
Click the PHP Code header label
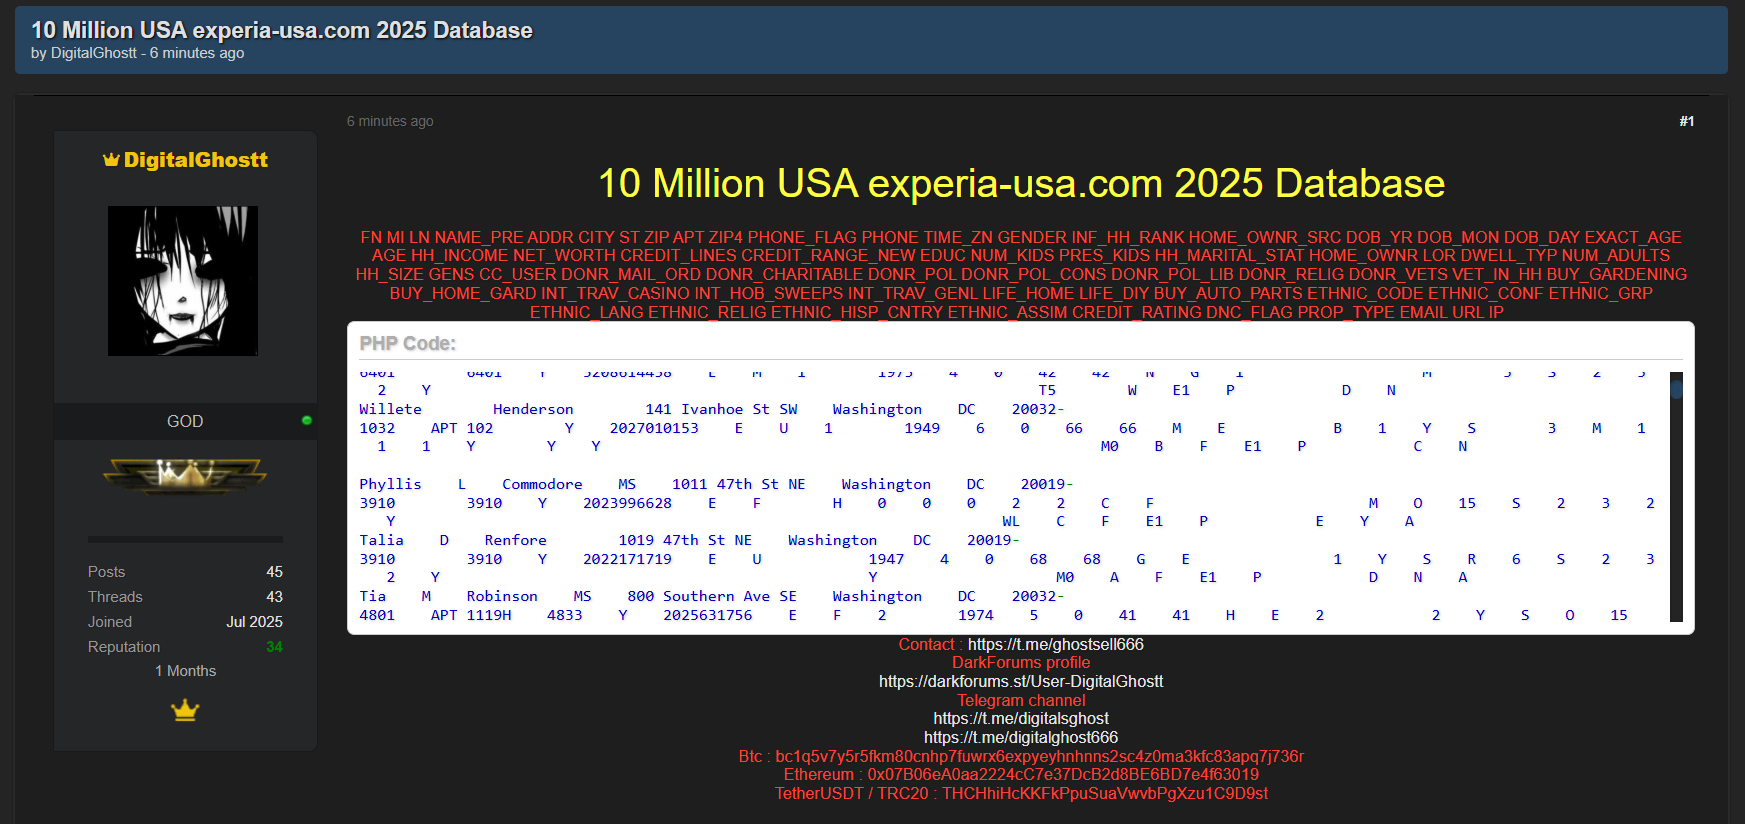coord(408,343)
